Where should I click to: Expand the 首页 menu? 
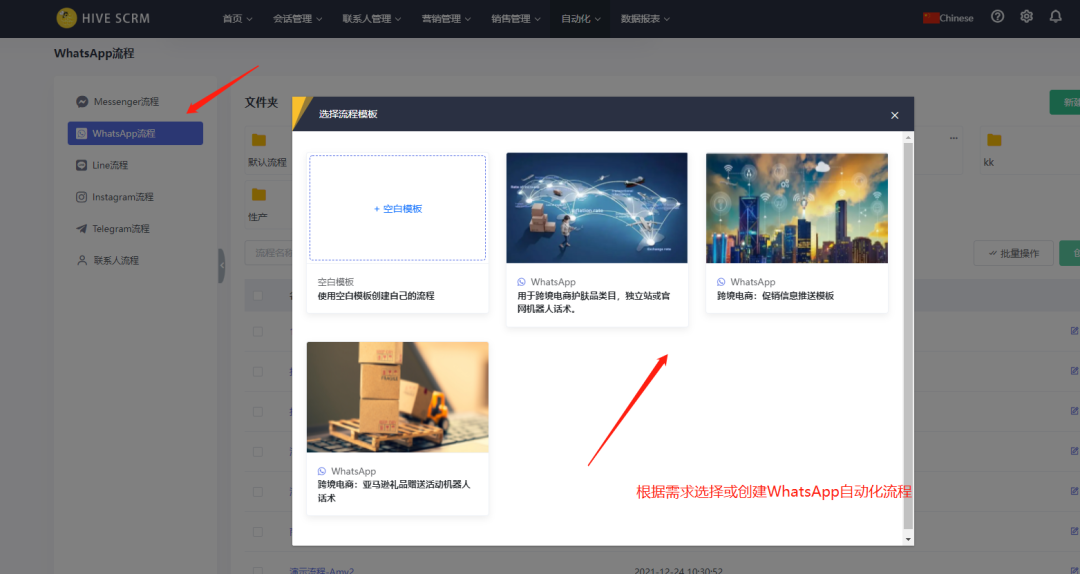point(238,19)
